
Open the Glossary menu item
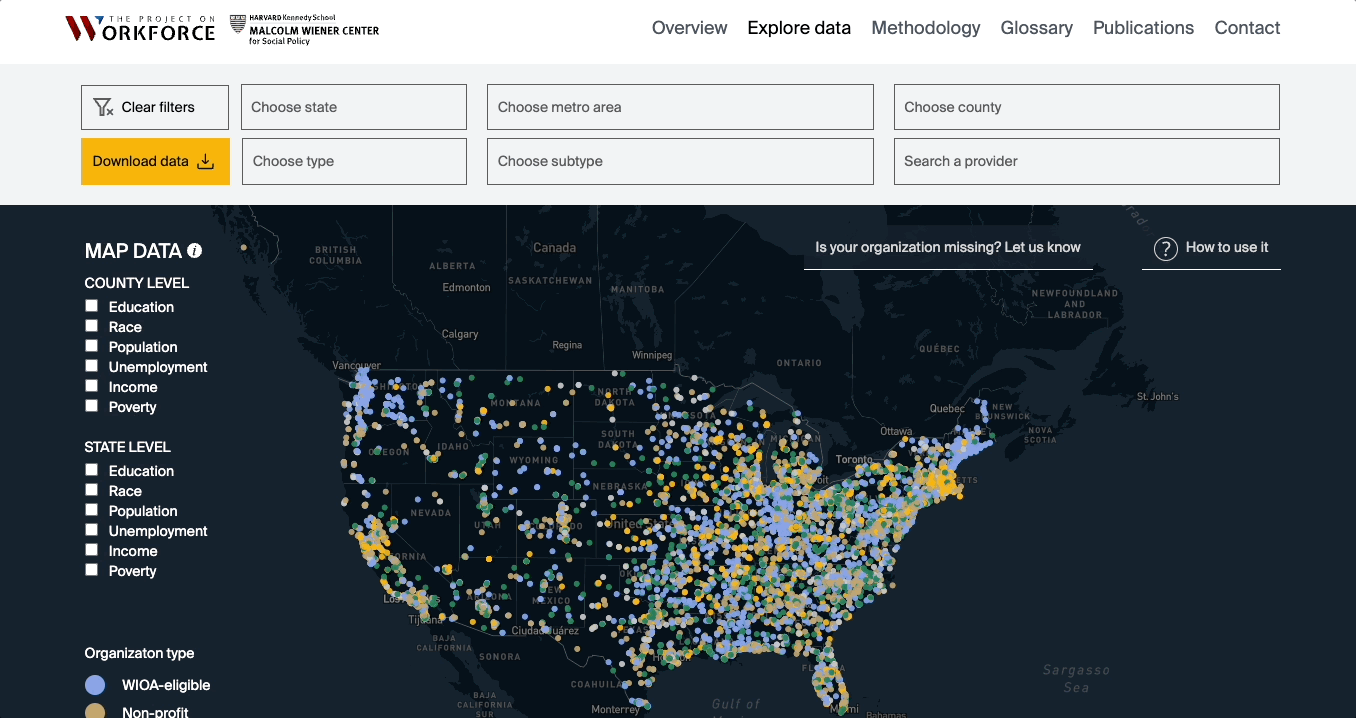pos(1036,28)
